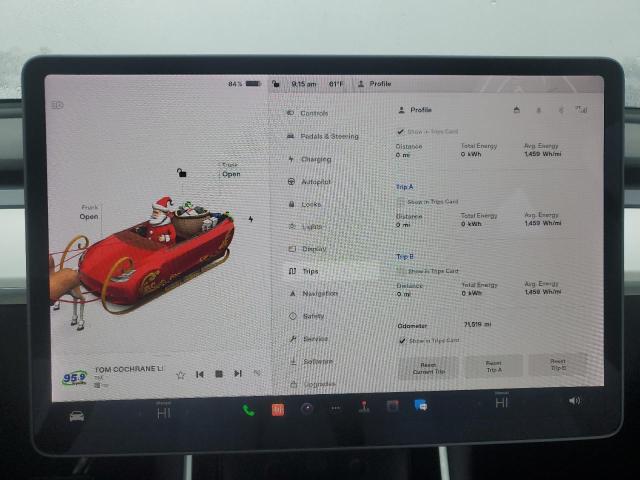The height and width of the screenshot is (480, 640).
Task: Open the Lights menu
Action: pos(306,227)
